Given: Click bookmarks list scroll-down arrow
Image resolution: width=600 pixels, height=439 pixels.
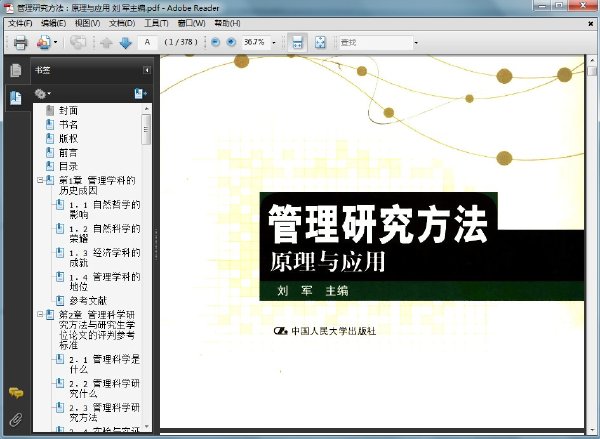Looking at the screenshot, I should tap(146, 426).
